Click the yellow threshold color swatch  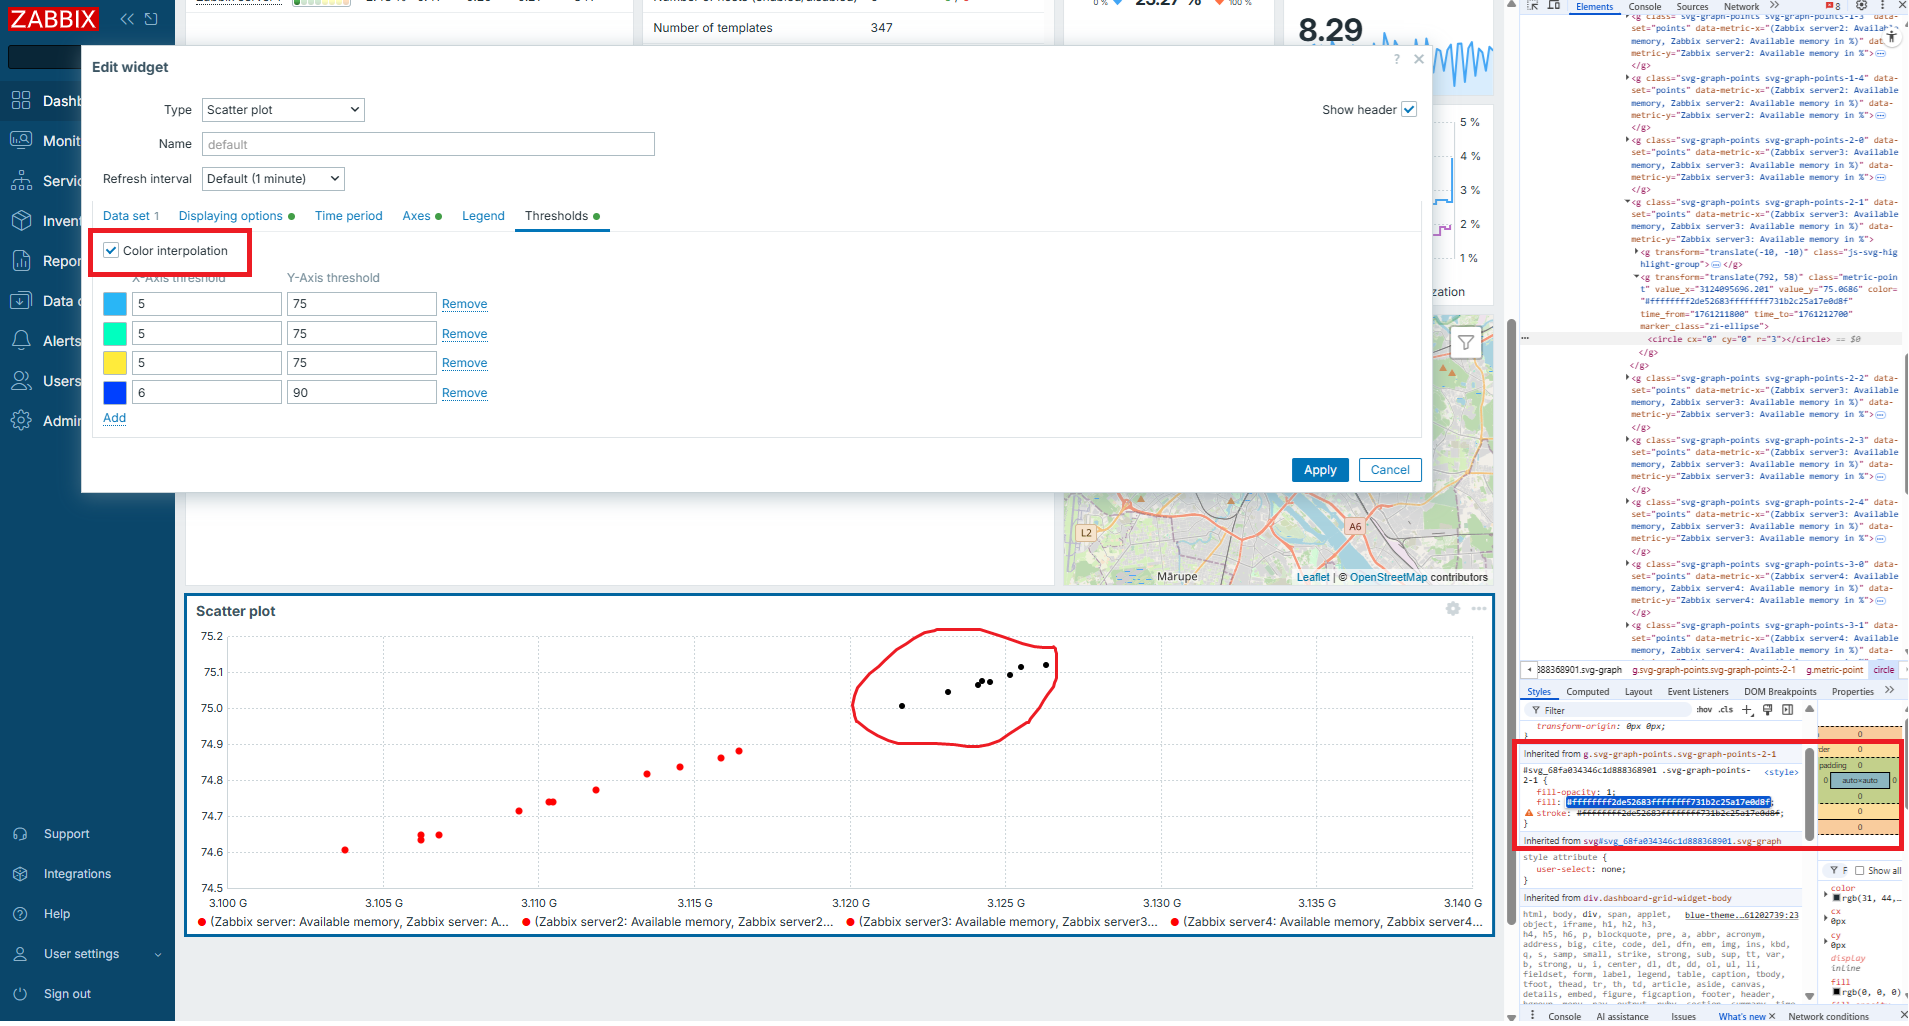click(x=115, y=363)
